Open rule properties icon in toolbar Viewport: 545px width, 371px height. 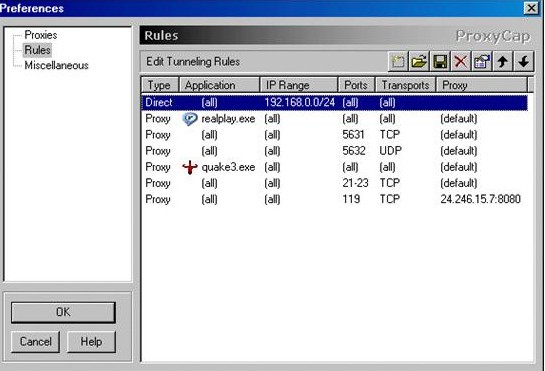click(482, 62)
